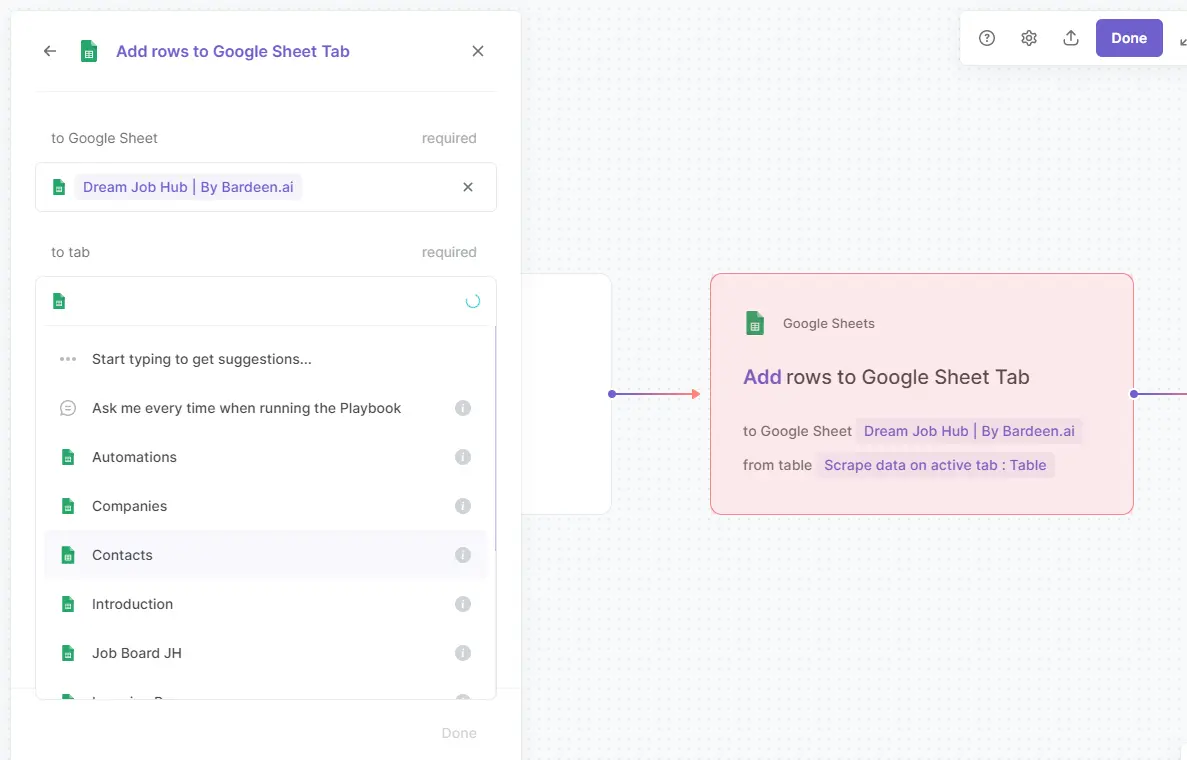1187x760 pixels.
Task: Open info icon for Introduction
Action: click(463, 604)
